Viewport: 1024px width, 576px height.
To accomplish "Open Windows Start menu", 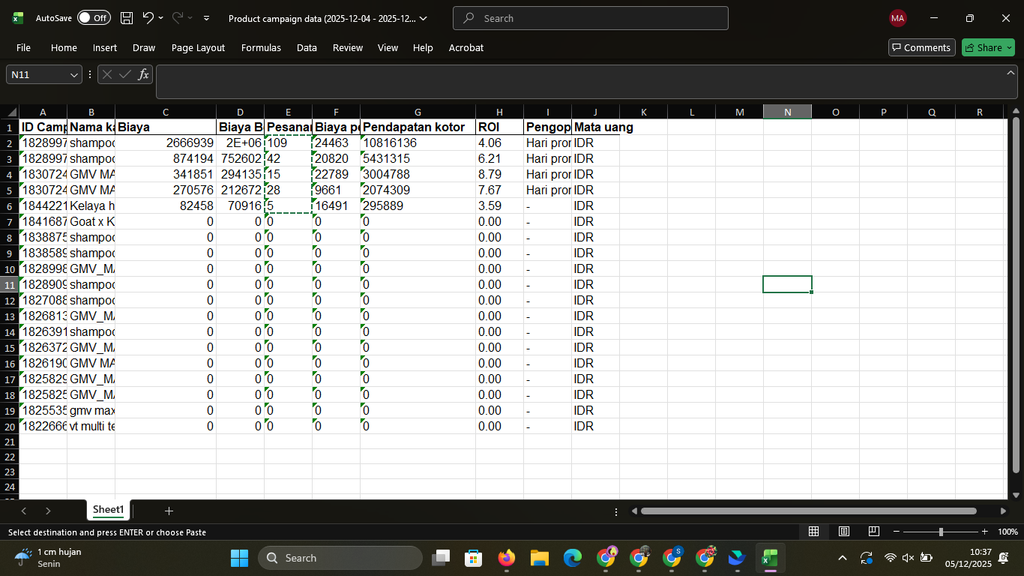I will coord(239,558).
